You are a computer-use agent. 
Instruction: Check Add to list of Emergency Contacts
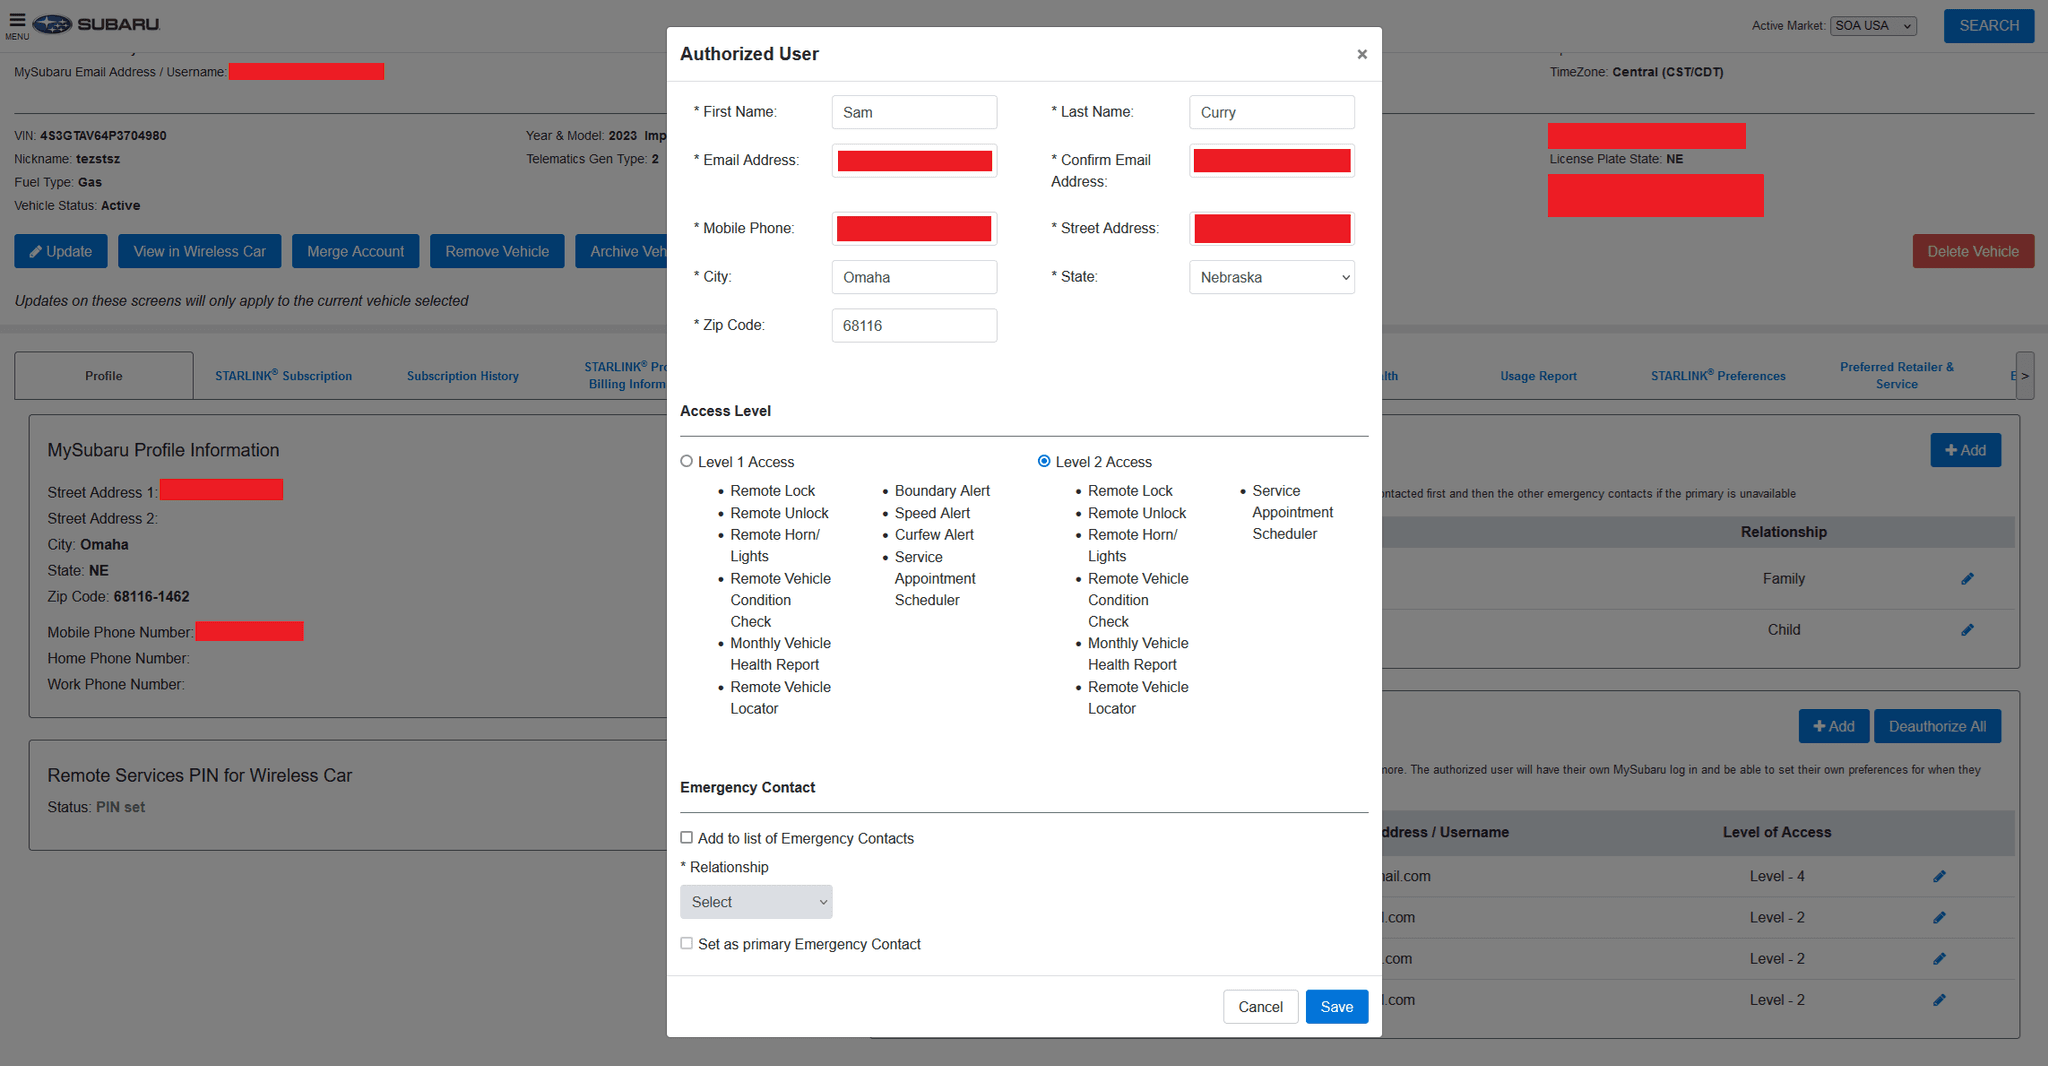[x=686, y=837]
